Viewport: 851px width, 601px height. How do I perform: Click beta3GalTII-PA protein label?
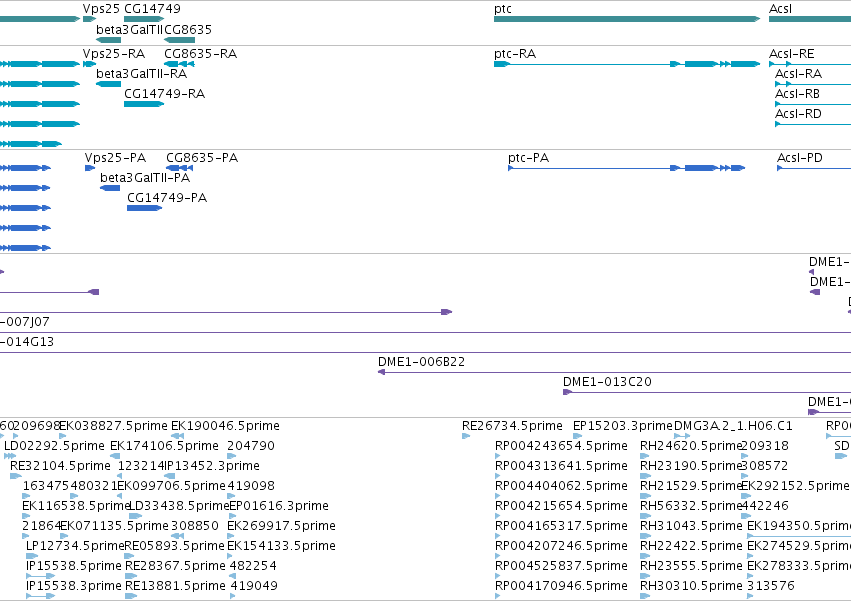(145, 178)
